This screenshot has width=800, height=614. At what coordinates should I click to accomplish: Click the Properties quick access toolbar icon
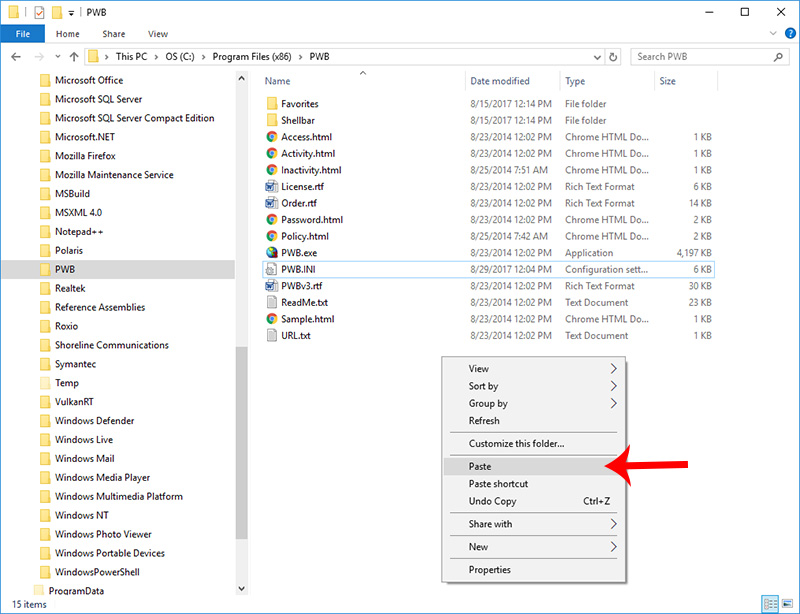[x=39, y=12]
